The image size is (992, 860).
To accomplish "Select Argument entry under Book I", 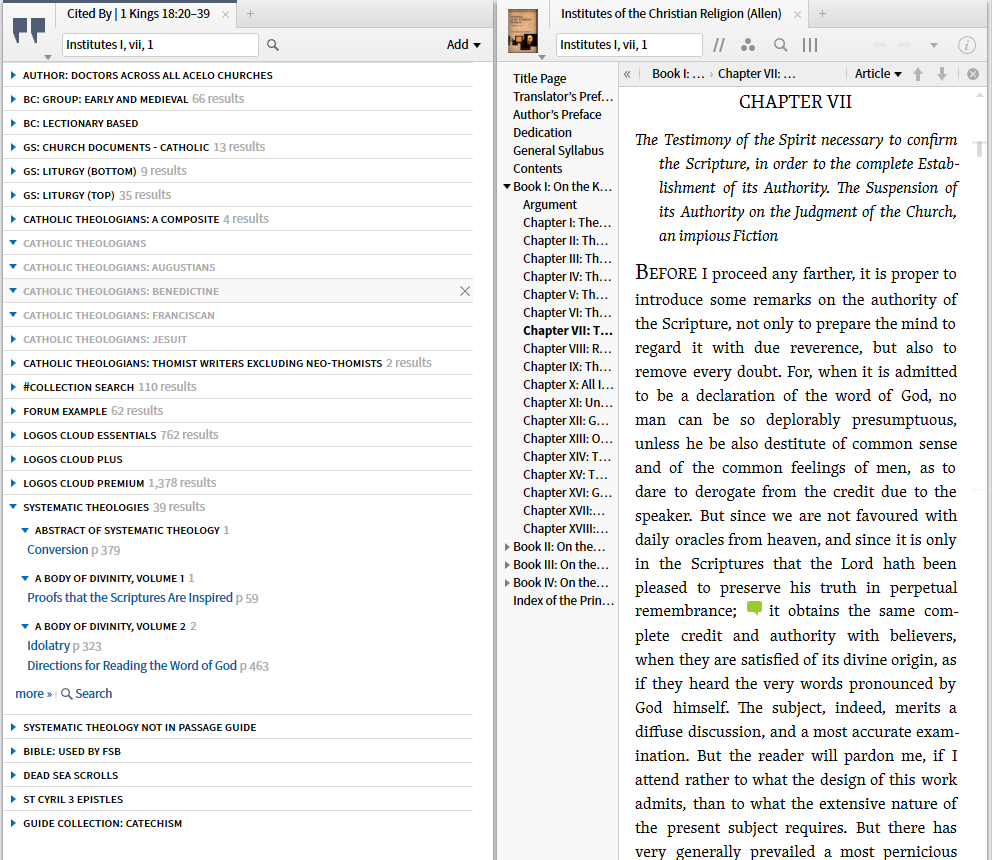I will [550, 205].
